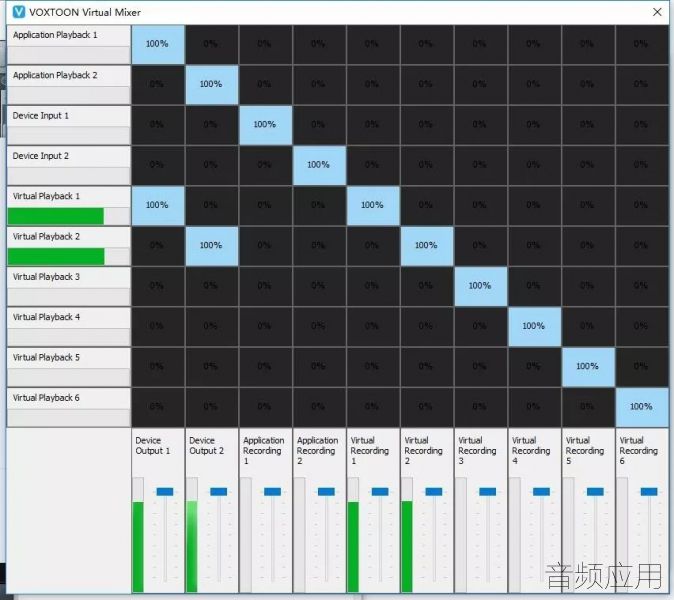The image size is (674, 600).
Task: Select the Application Playback 1 row label
Action: click(55, 35)
